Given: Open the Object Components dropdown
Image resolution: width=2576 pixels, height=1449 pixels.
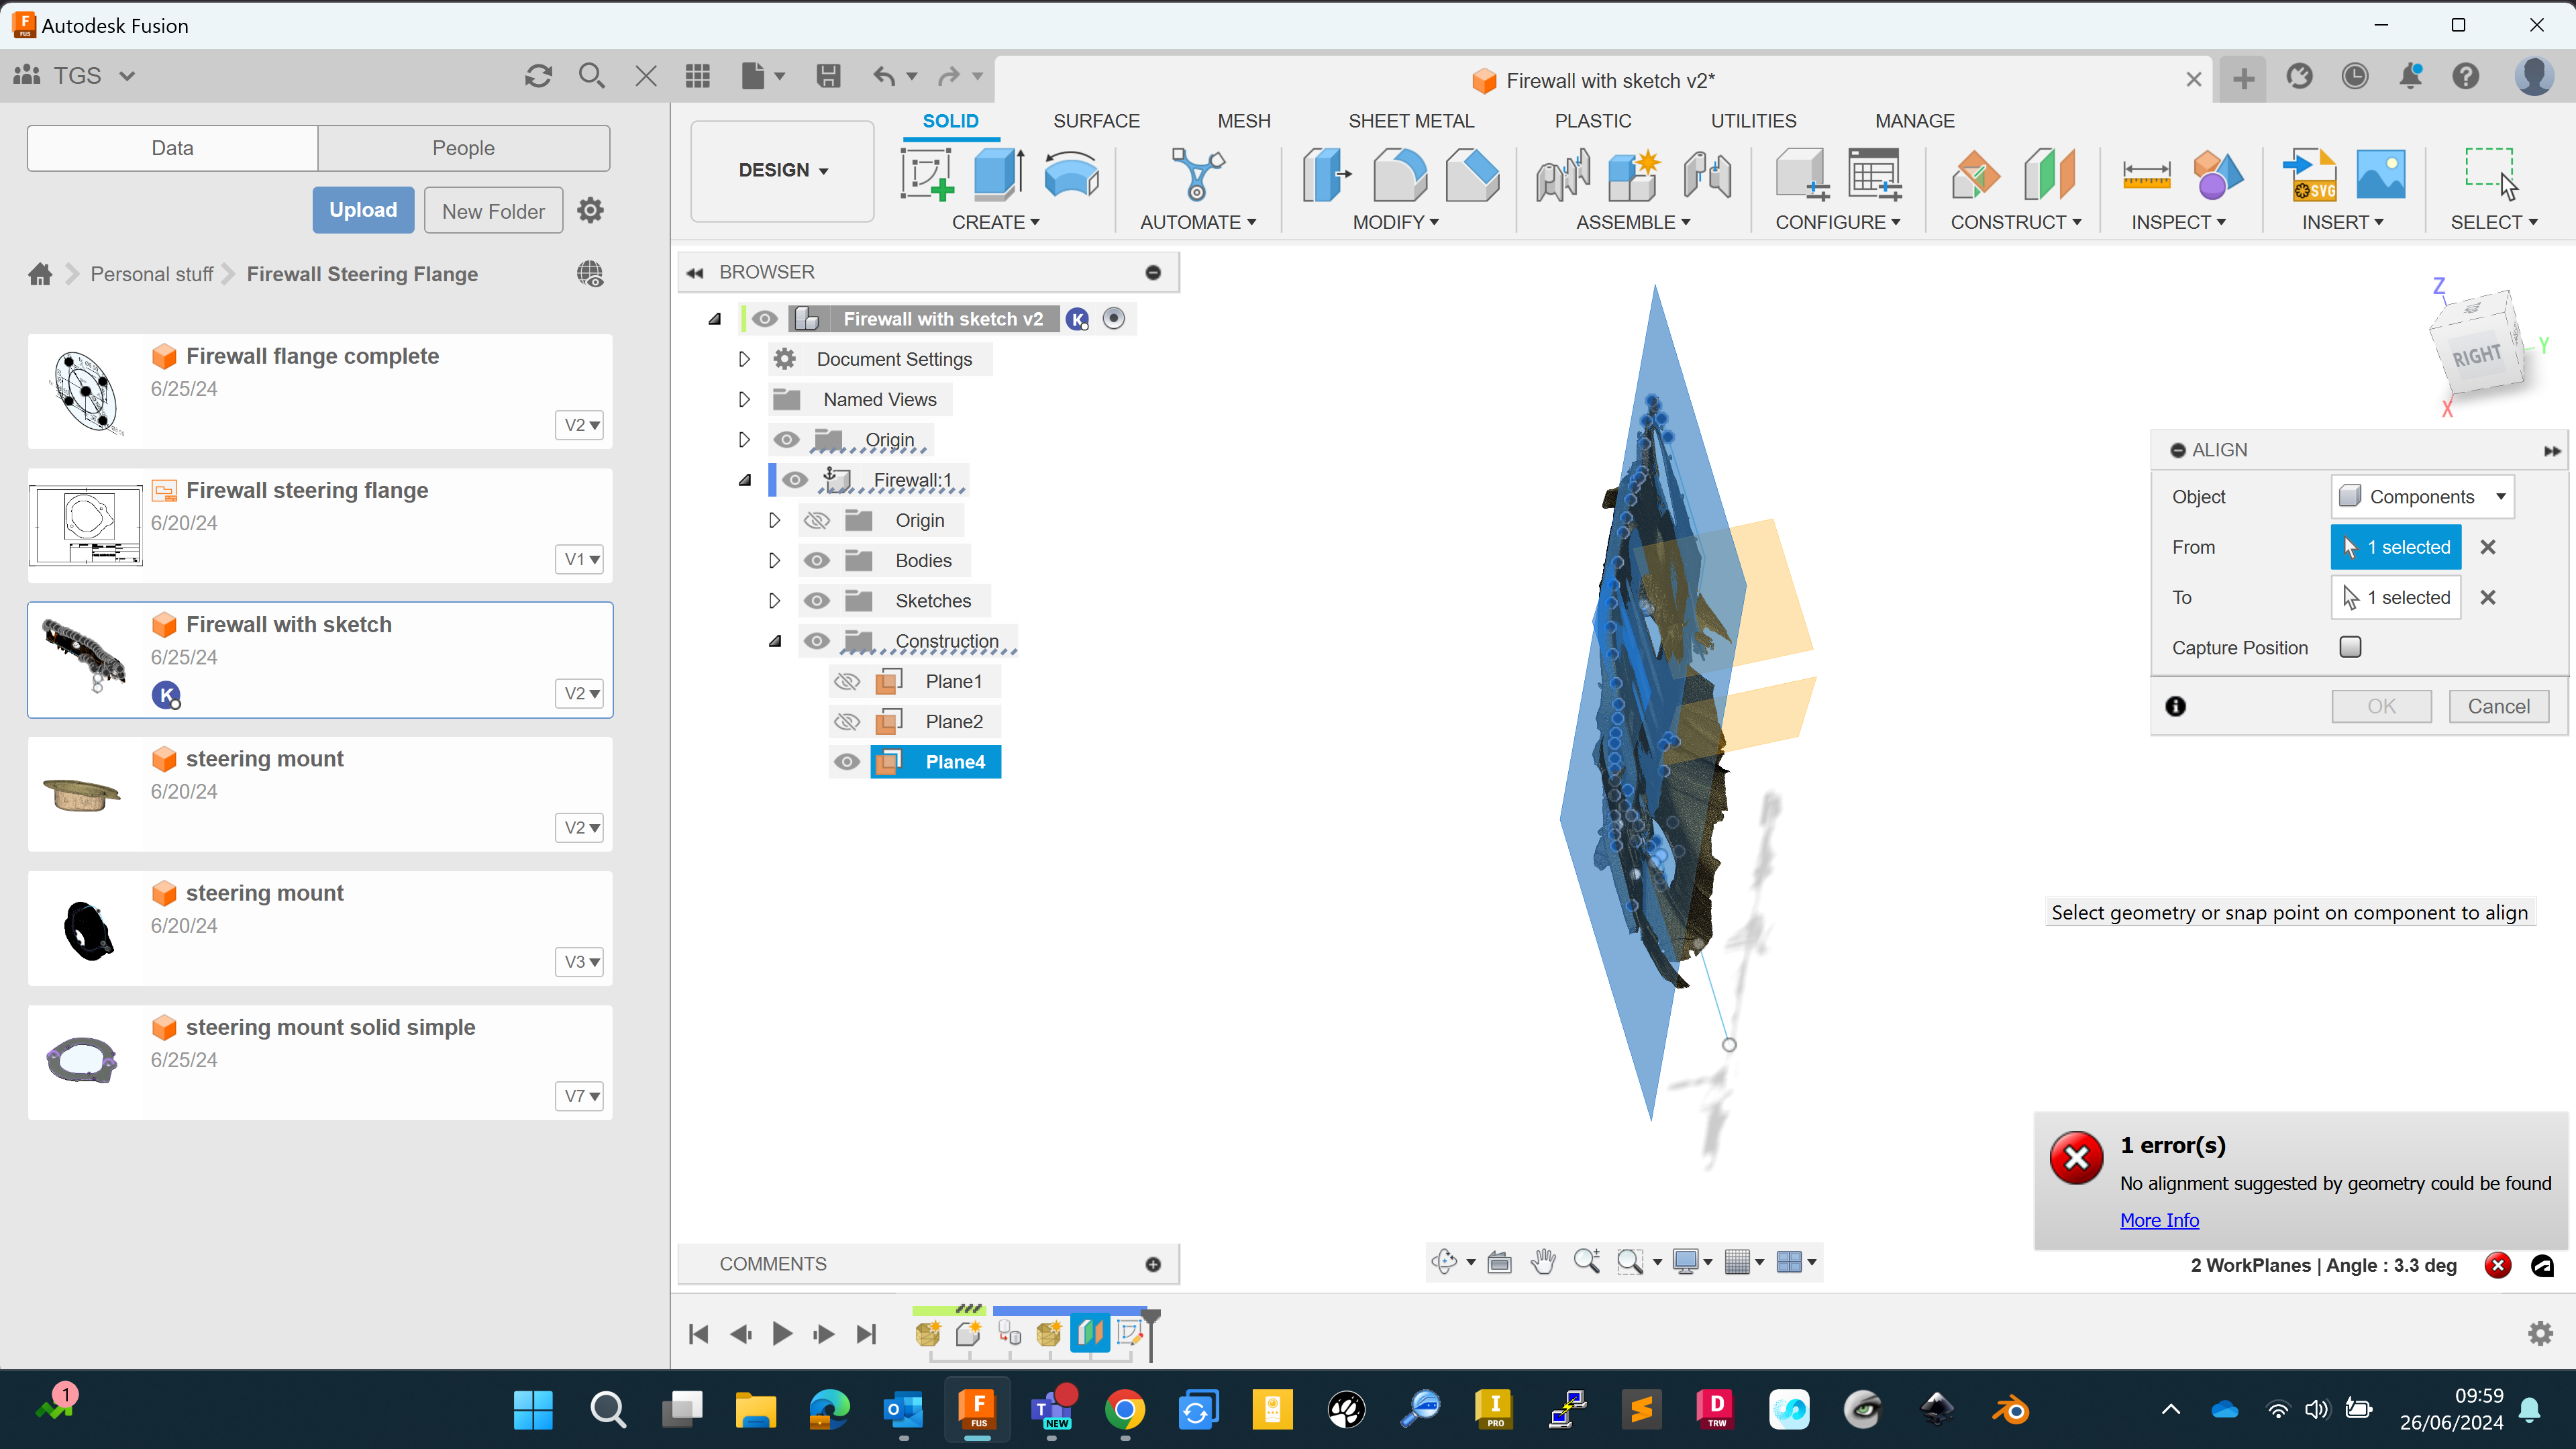Looking at the screenshot, I should point(2422,497).
